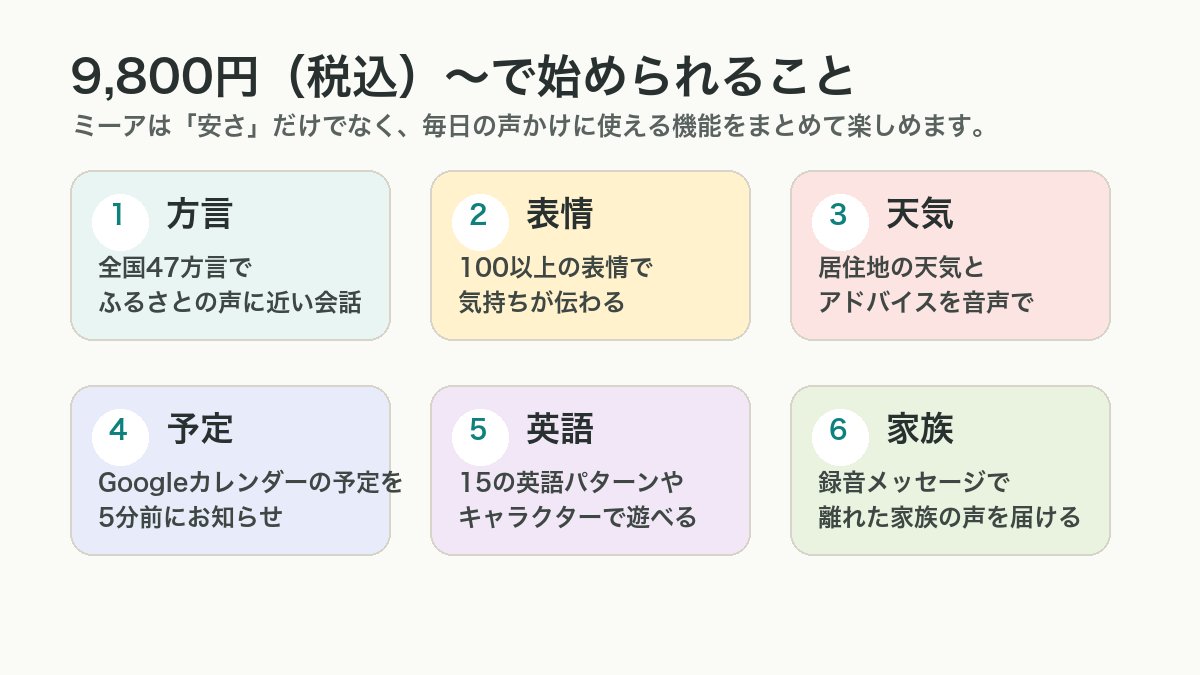The image size is (1200, 675).
Task: Select the 家族 card heading
Action: click(920, 429)
